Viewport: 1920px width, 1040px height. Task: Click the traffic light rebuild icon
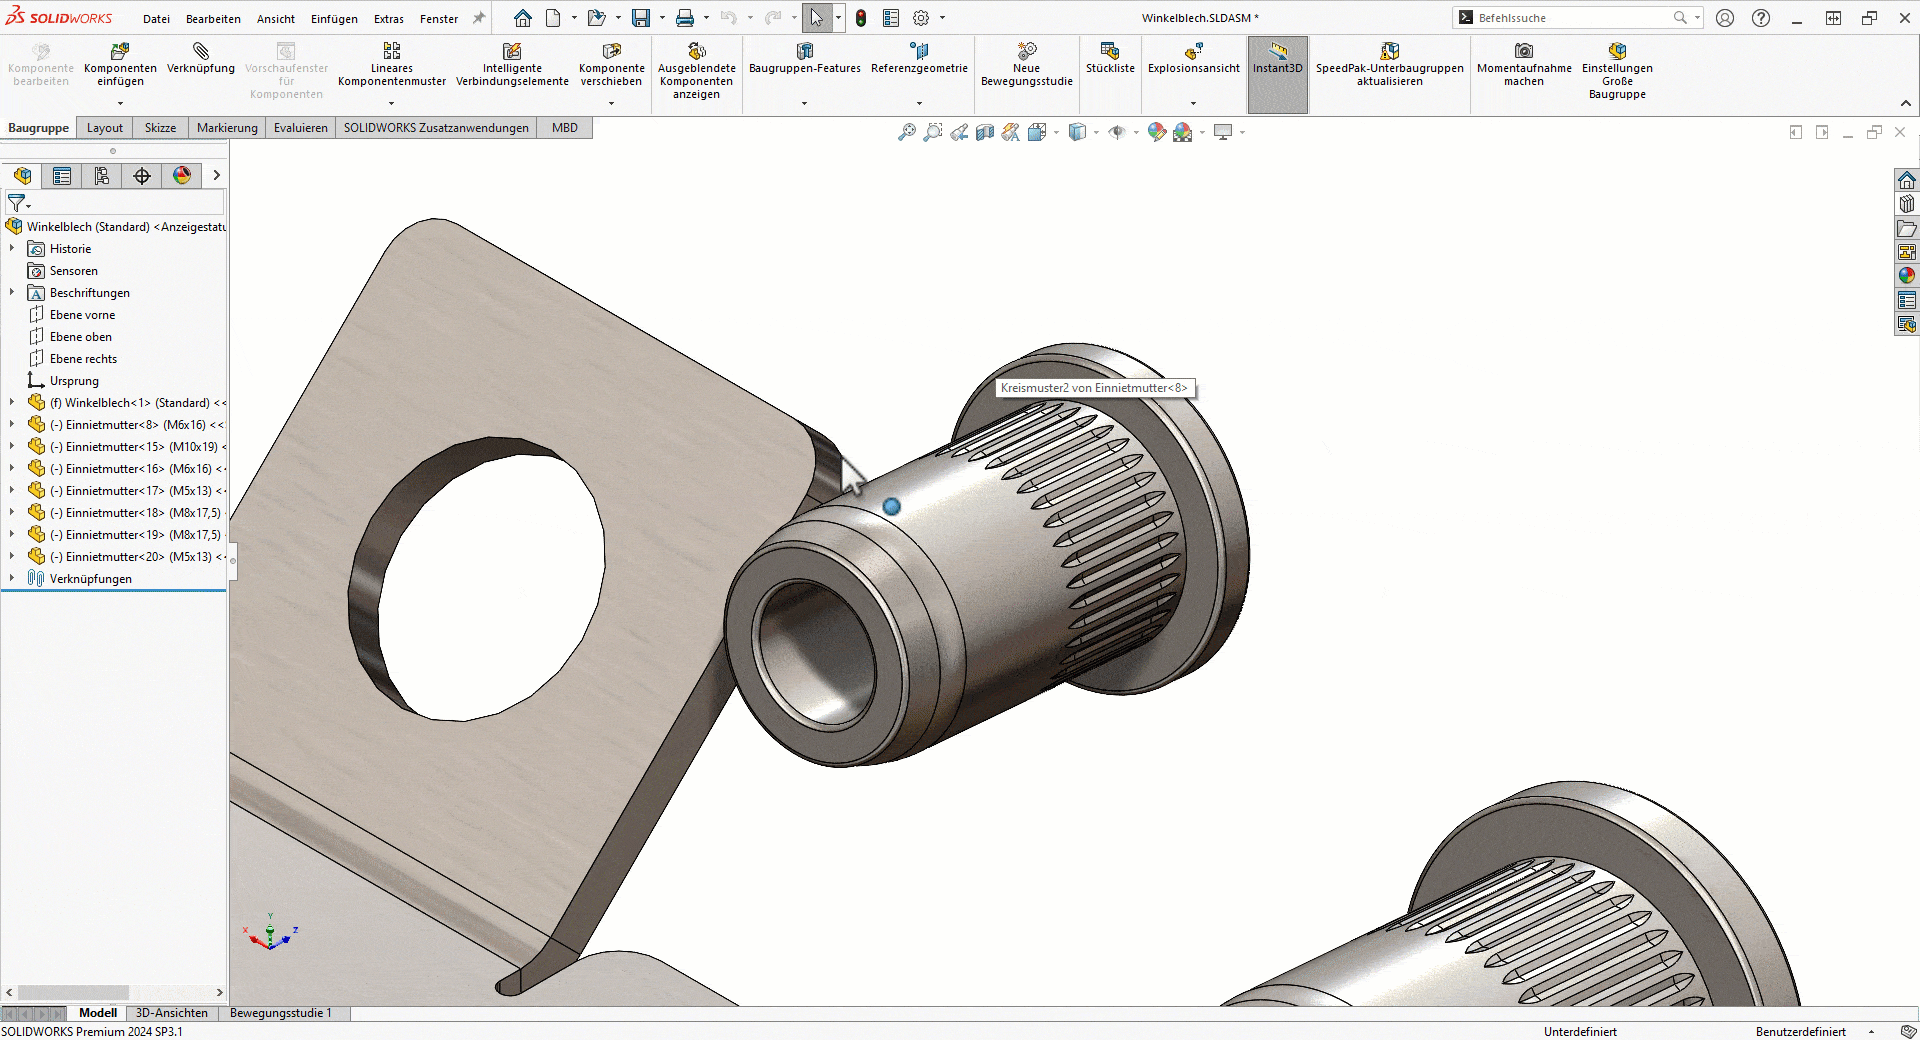[x=861, y=18]
